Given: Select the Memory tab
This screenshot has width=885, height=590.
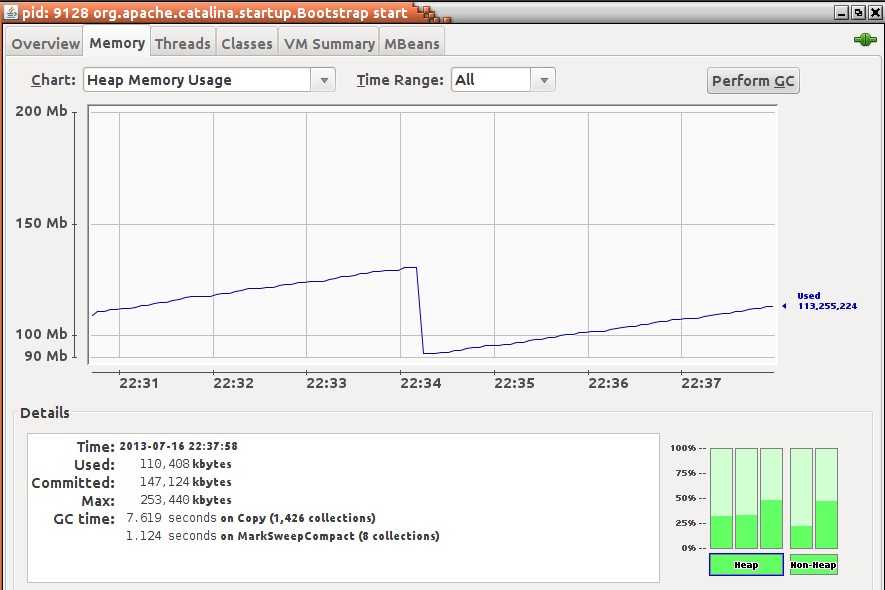Looking at the screenshot, I should (x=117, y=43).
